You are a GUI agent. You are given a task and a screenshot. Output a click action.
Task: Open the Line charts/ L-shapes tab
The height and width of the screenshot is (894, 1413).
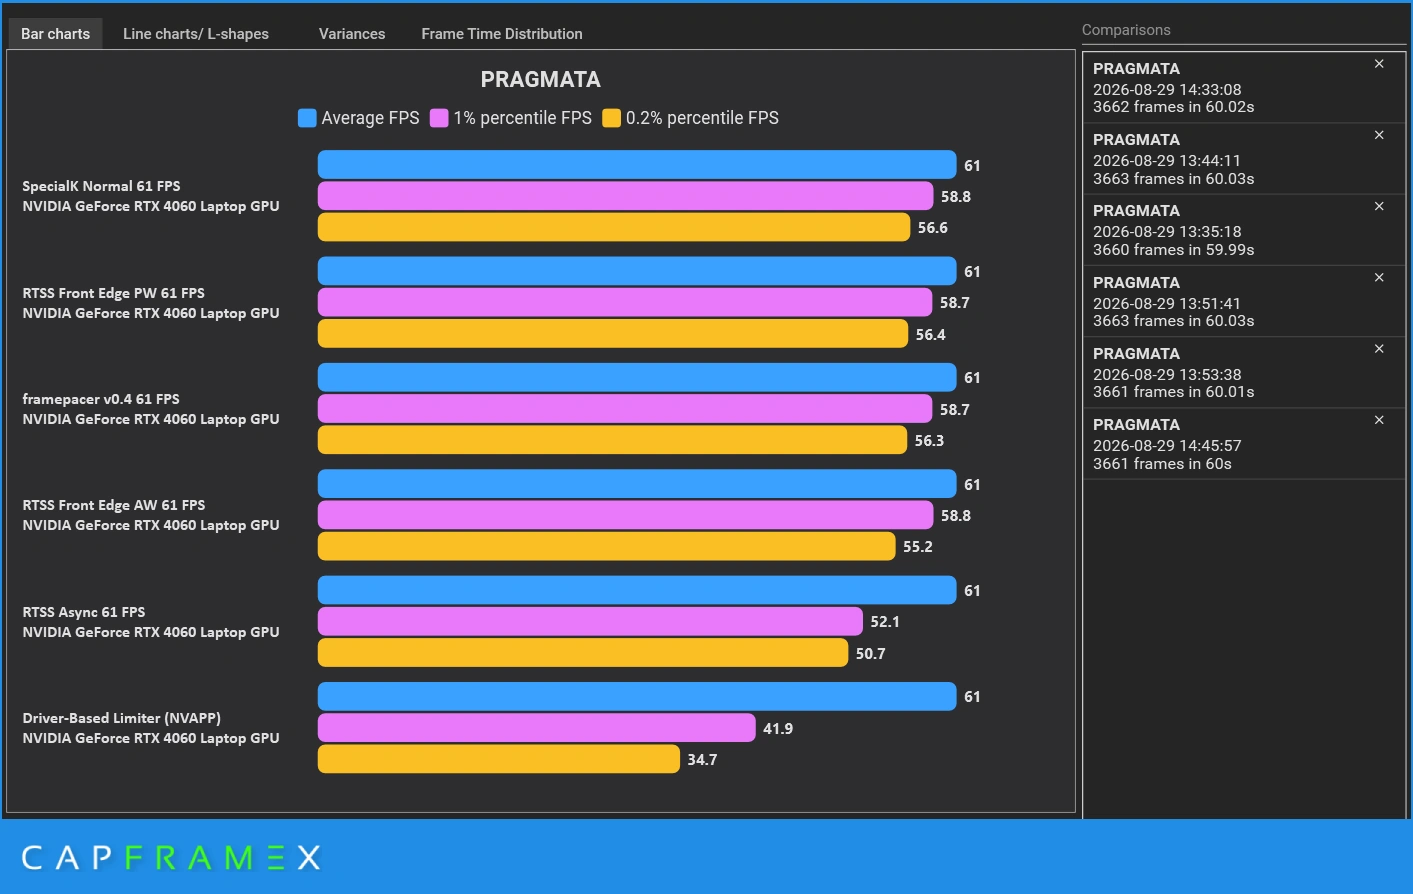click(x=196, y=34)
